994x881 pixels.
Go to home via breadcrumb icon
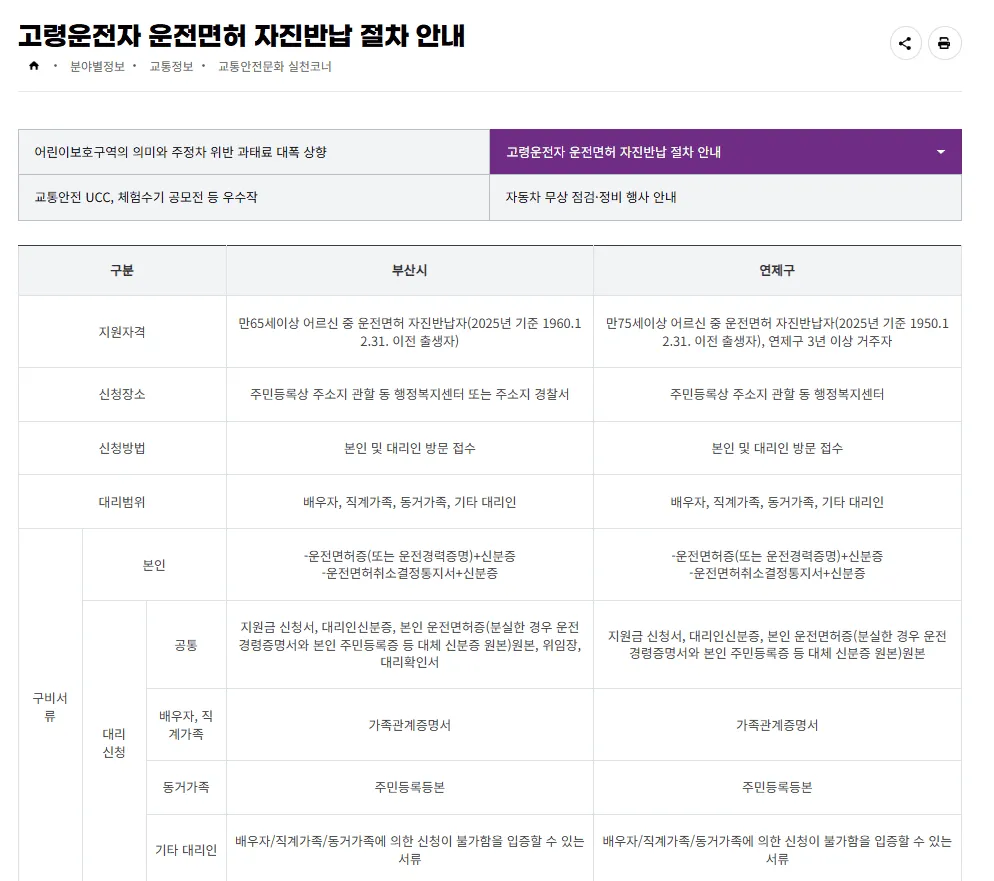[34, 66]
